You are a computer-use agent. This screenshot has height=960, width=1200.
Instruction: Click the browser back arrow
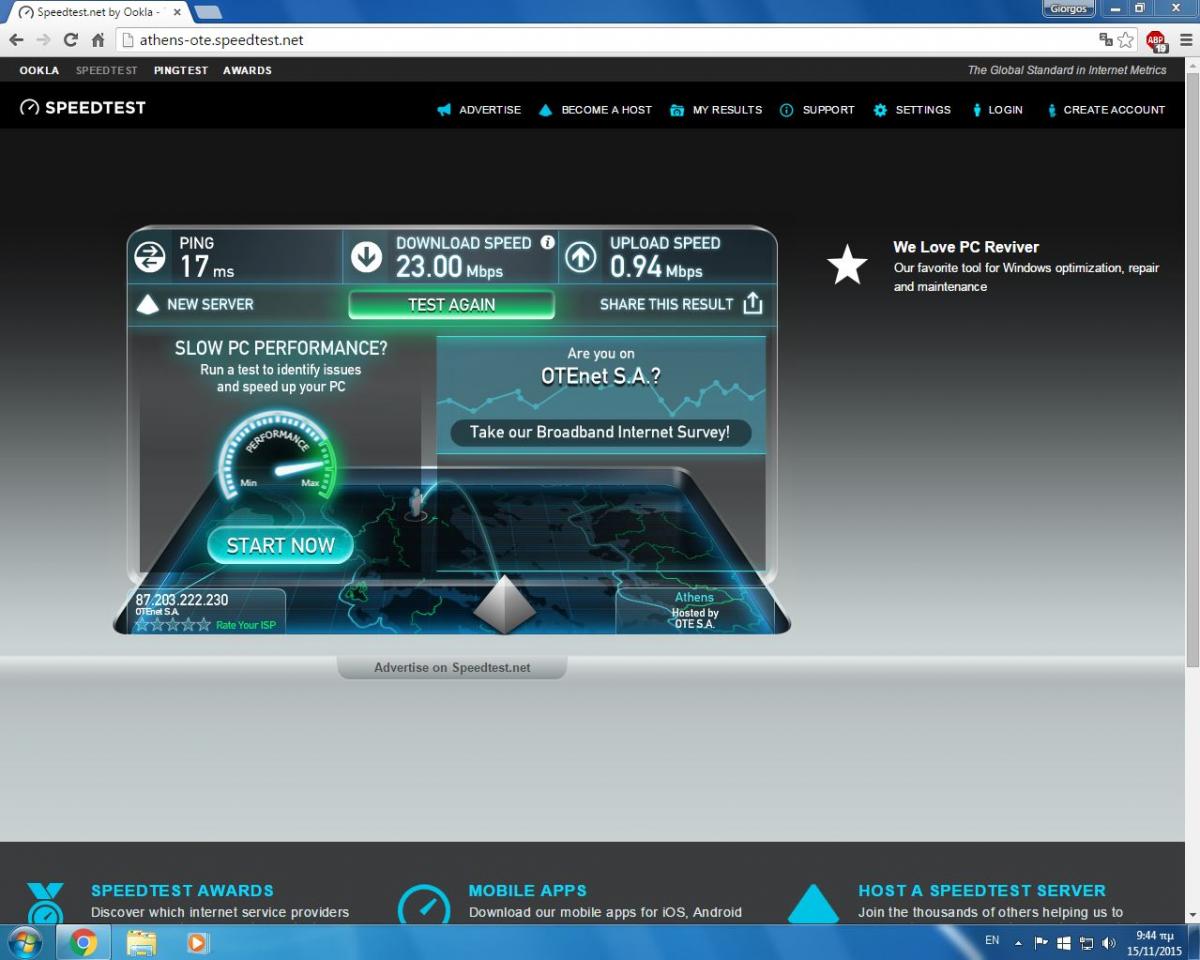click(16, 40)
